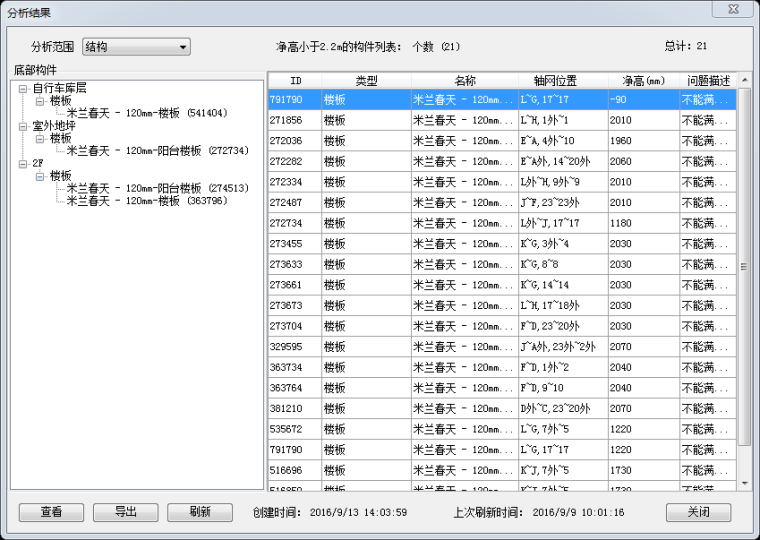Image resolution: width=760 pixels, height=540 pixels.
Task: Click the 导出 button
Action: tap(126, 512)
